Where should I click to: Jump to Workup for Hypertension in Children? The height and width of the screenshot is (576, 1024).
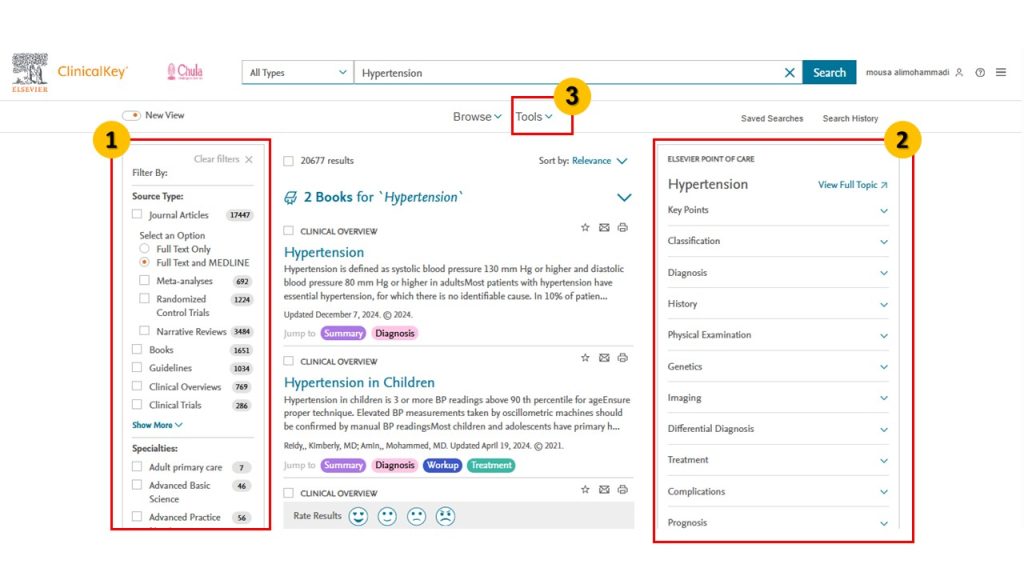tap(443, 465)
